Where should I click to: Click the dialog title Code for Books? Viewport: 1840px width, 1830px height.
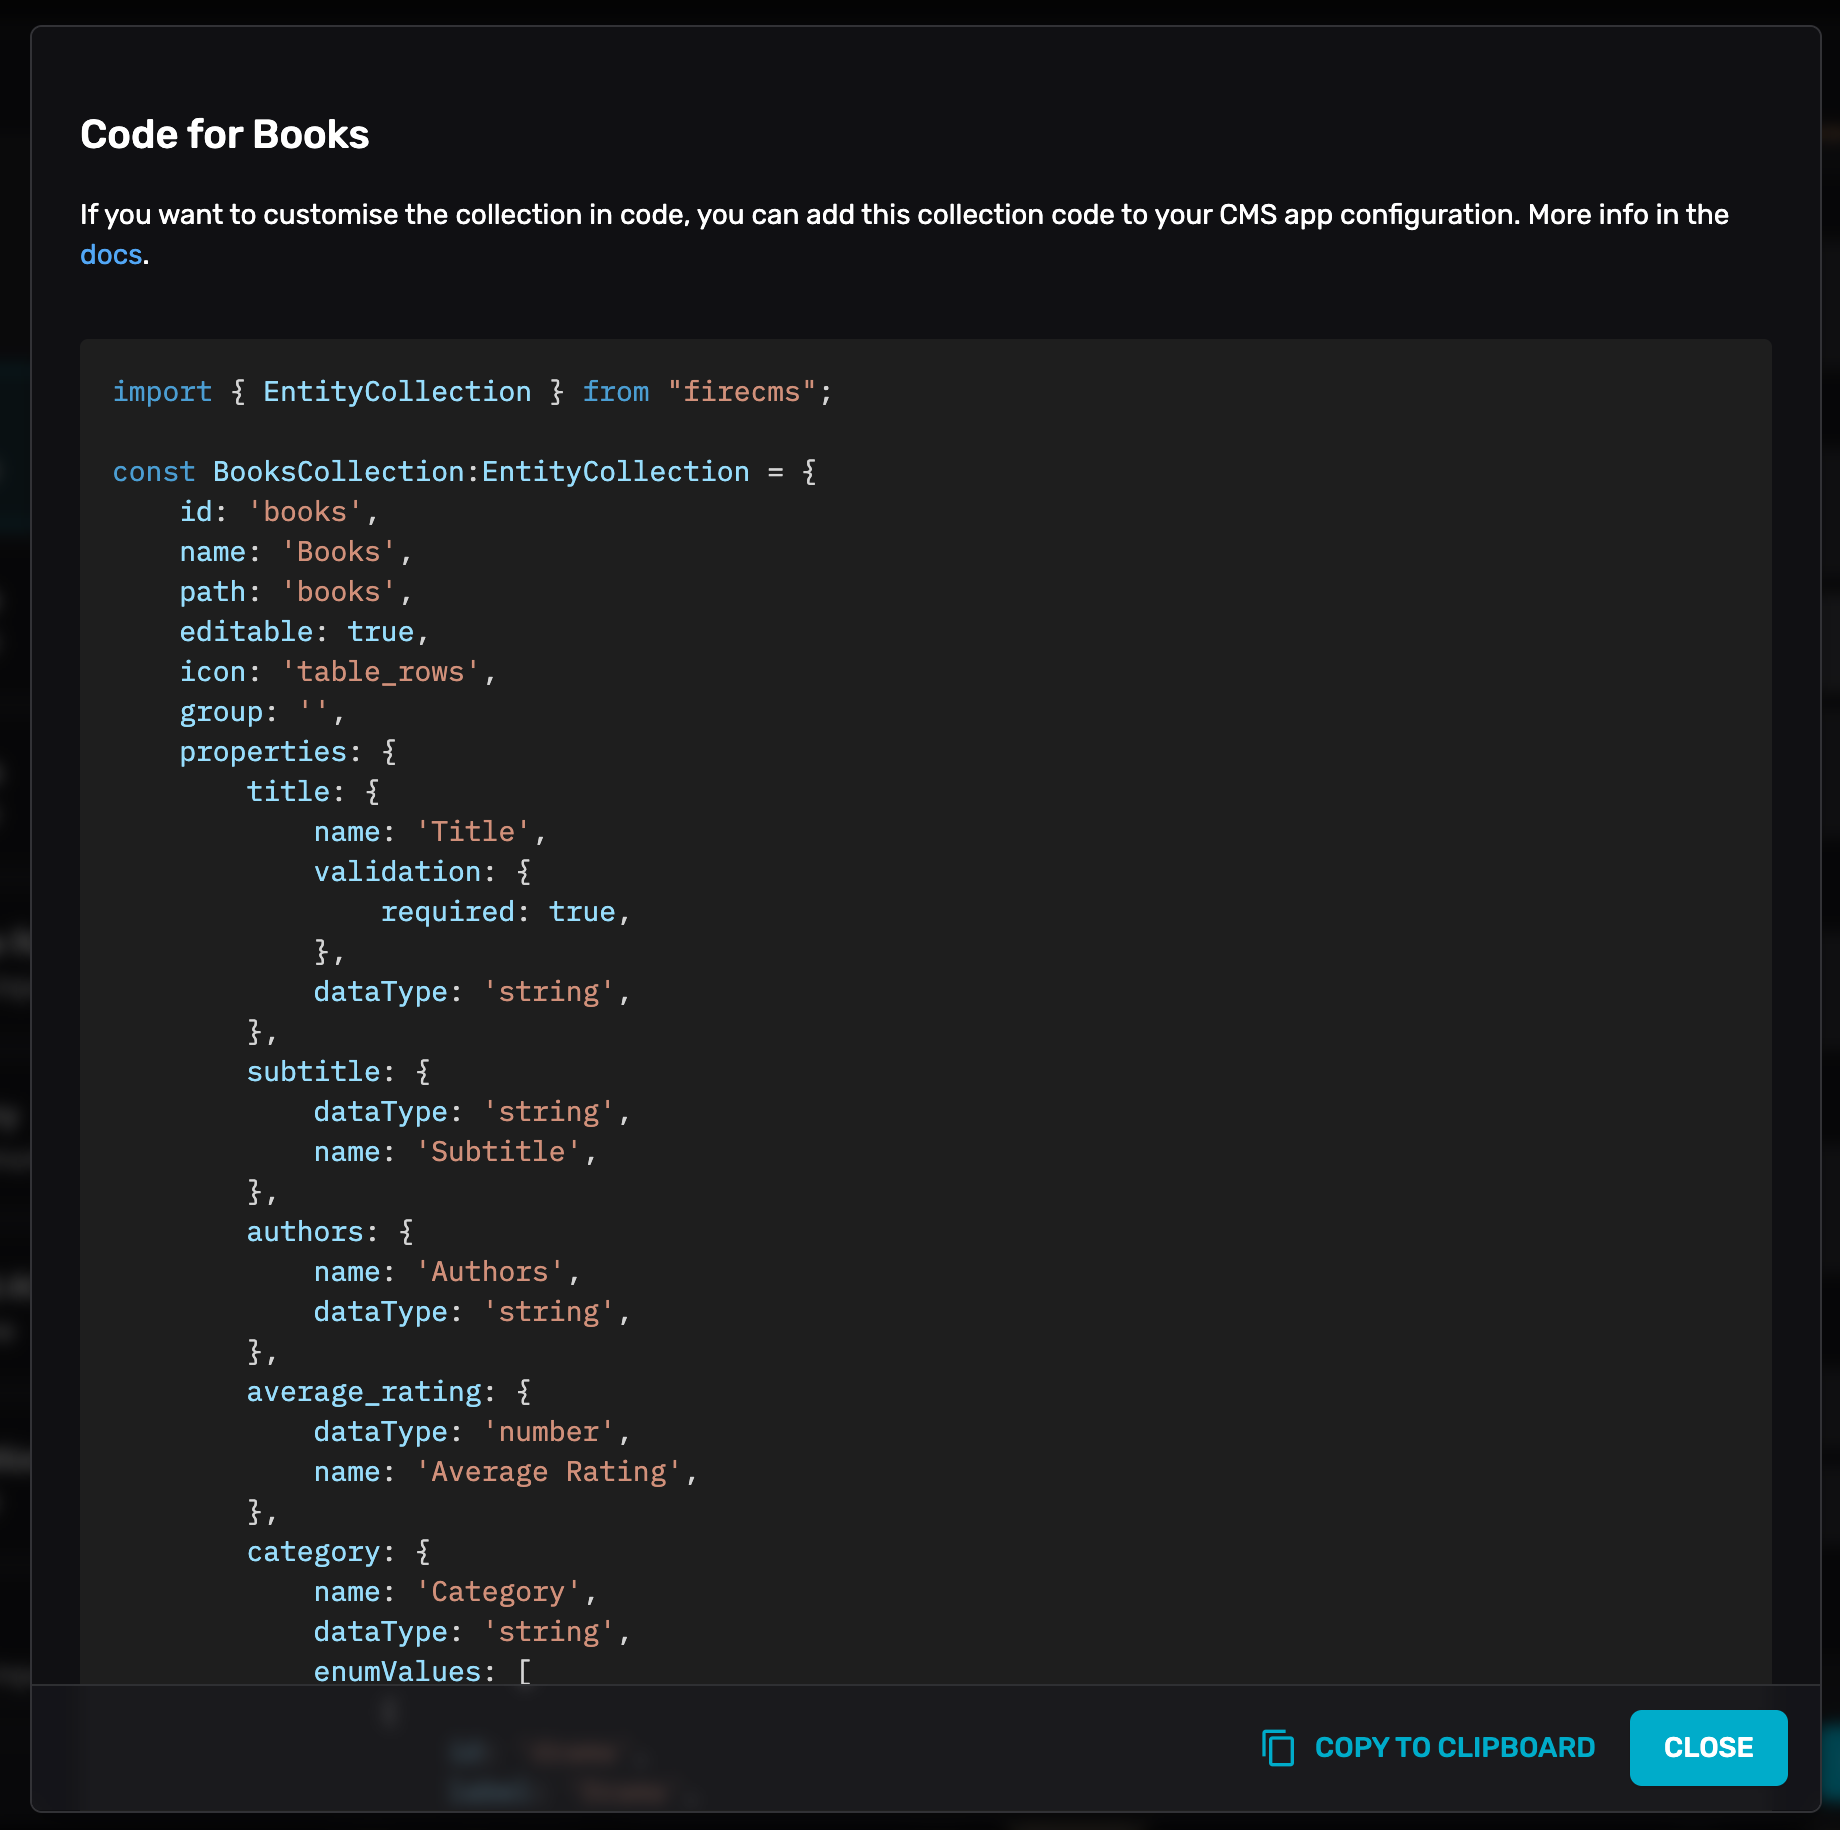(x=223, y=133)
